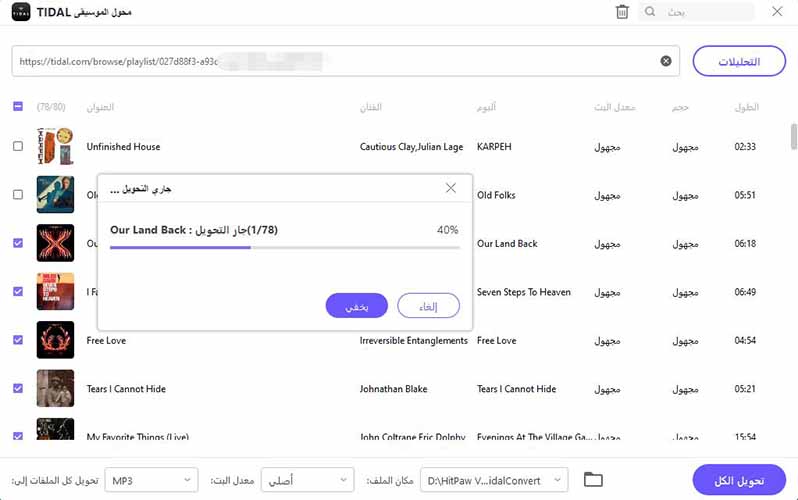Check the Old Folks row checkbox

click(x=18, y=195)
